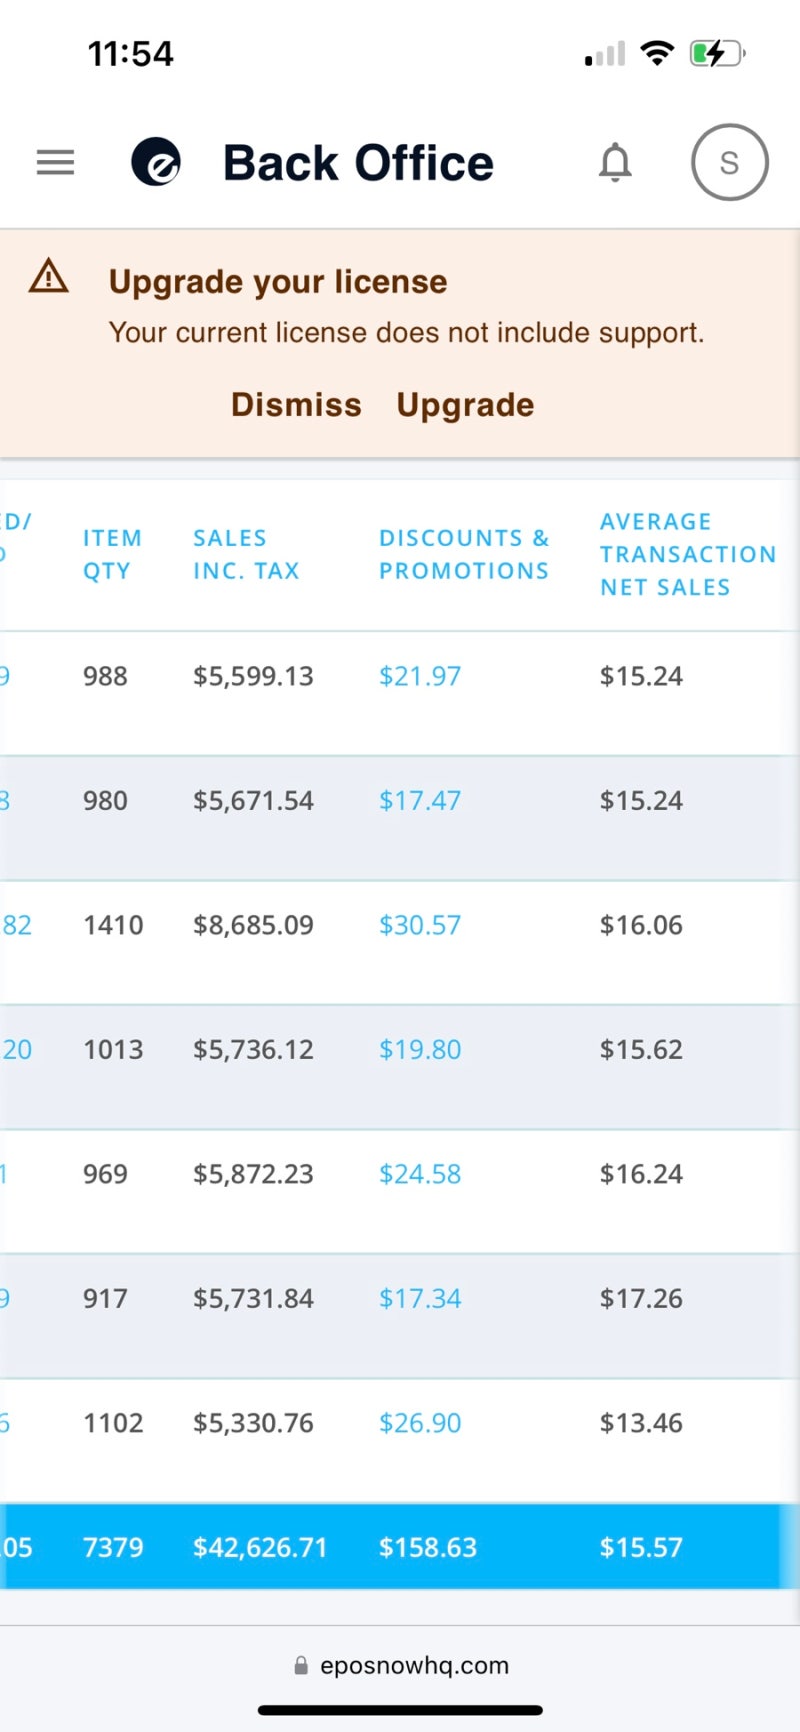Open the $19.80 discounts link

click(x=420, y=1050)
